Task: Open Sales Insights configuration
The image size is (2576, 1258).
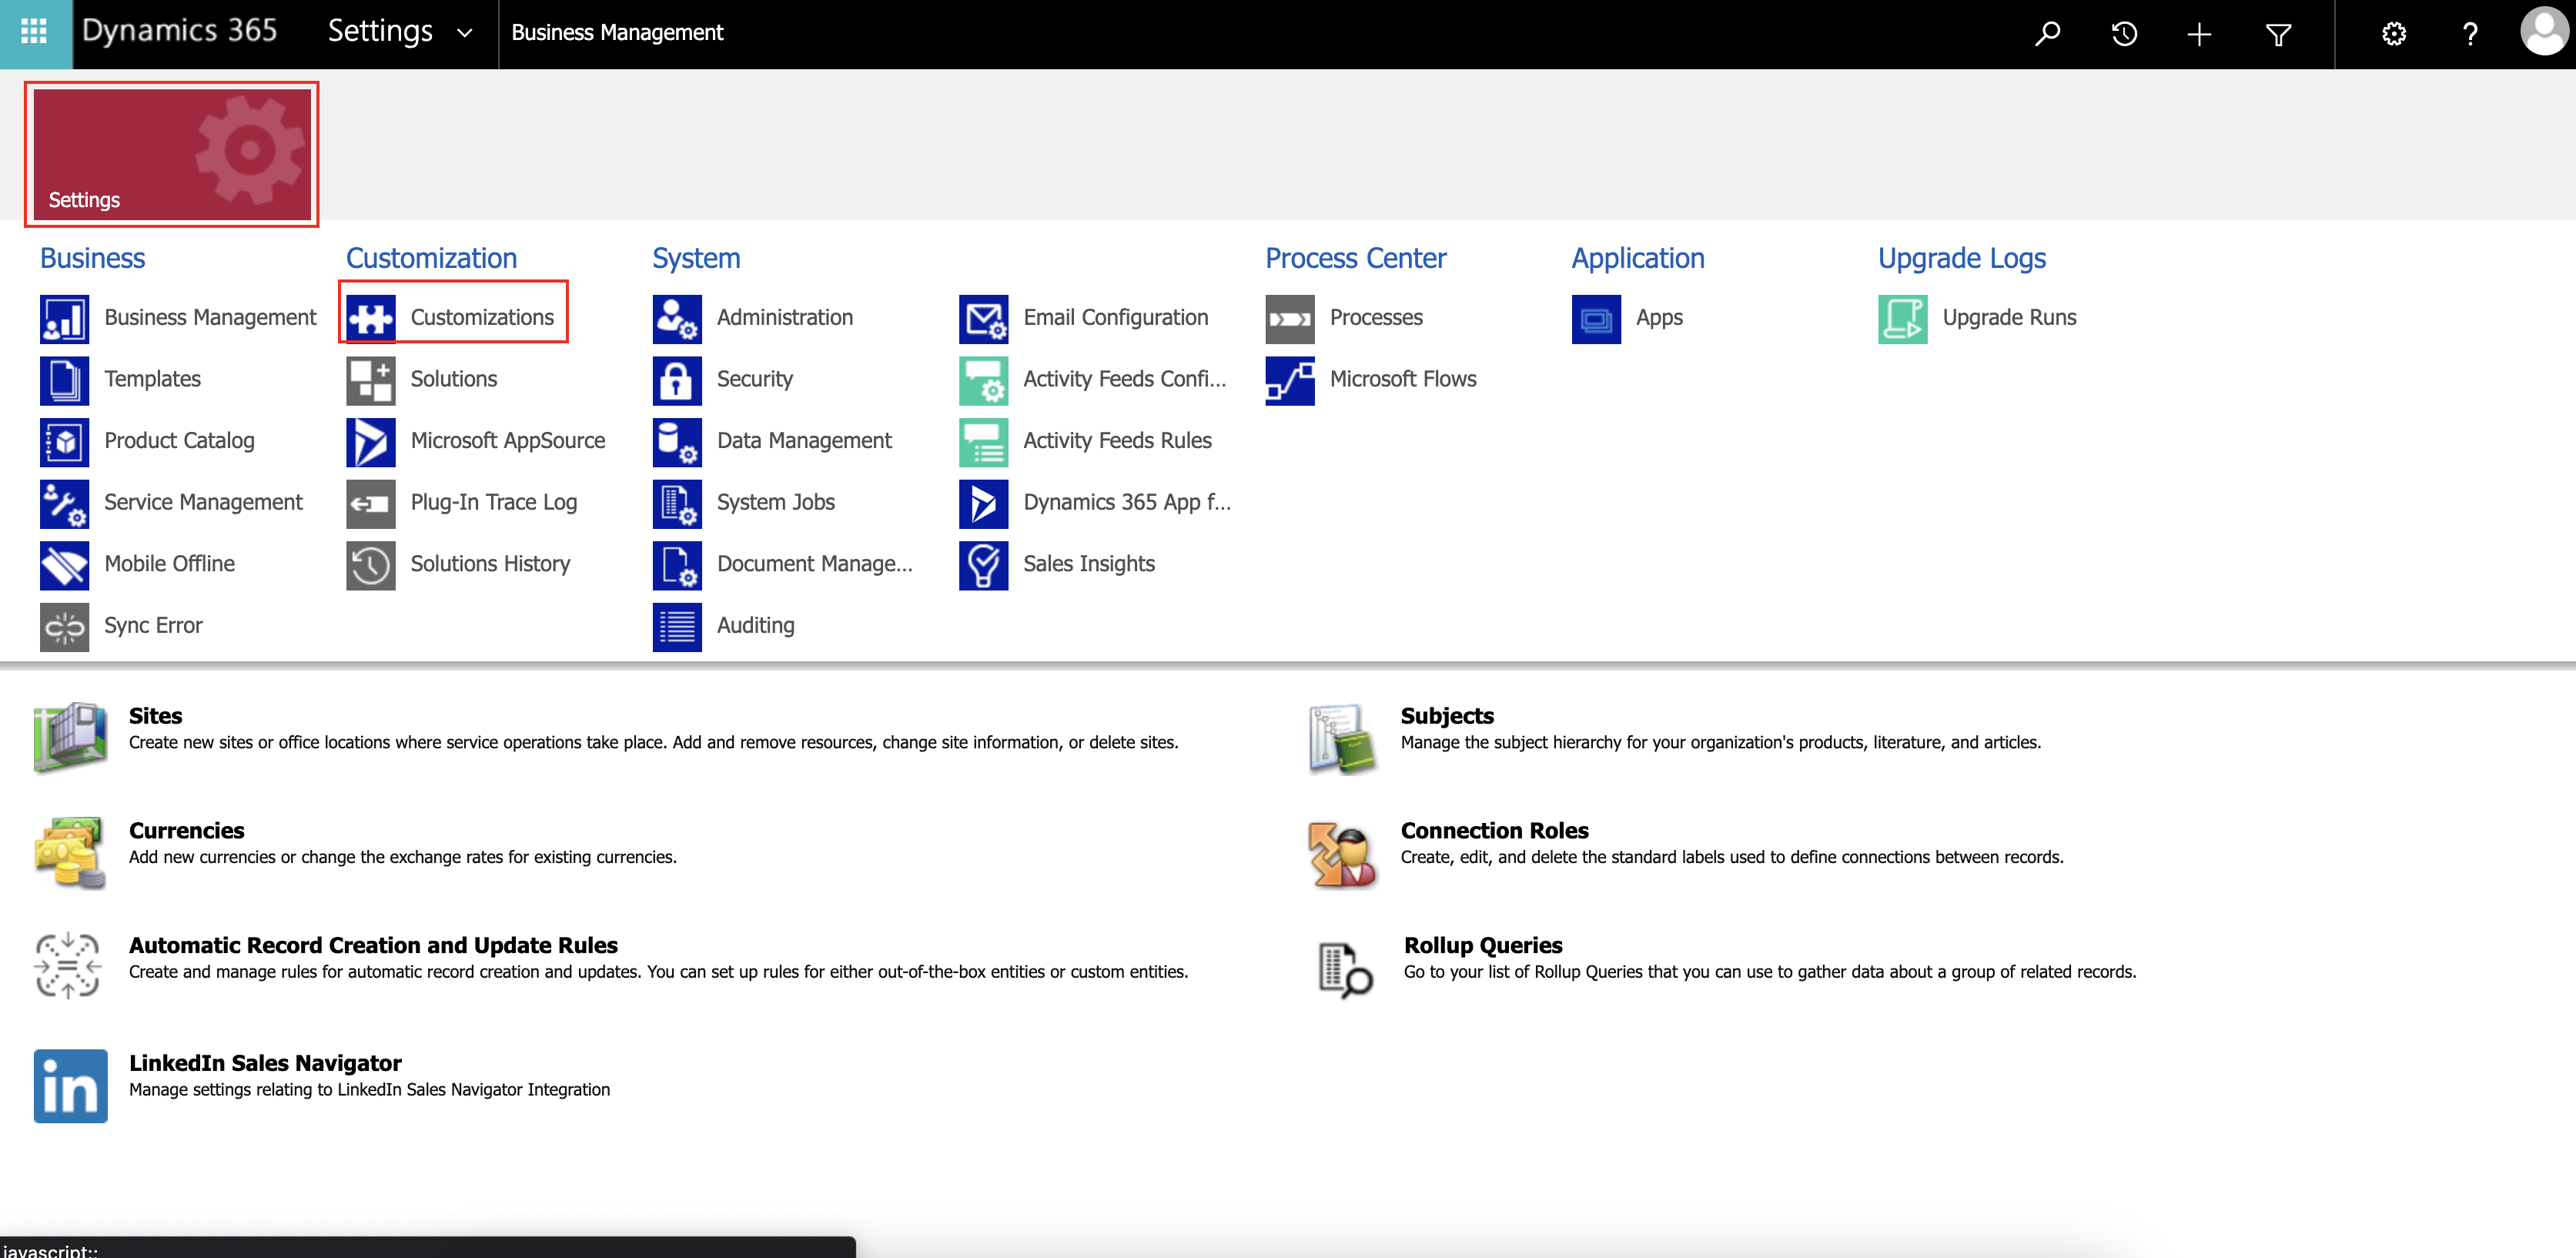Action: click(1088, 562)
